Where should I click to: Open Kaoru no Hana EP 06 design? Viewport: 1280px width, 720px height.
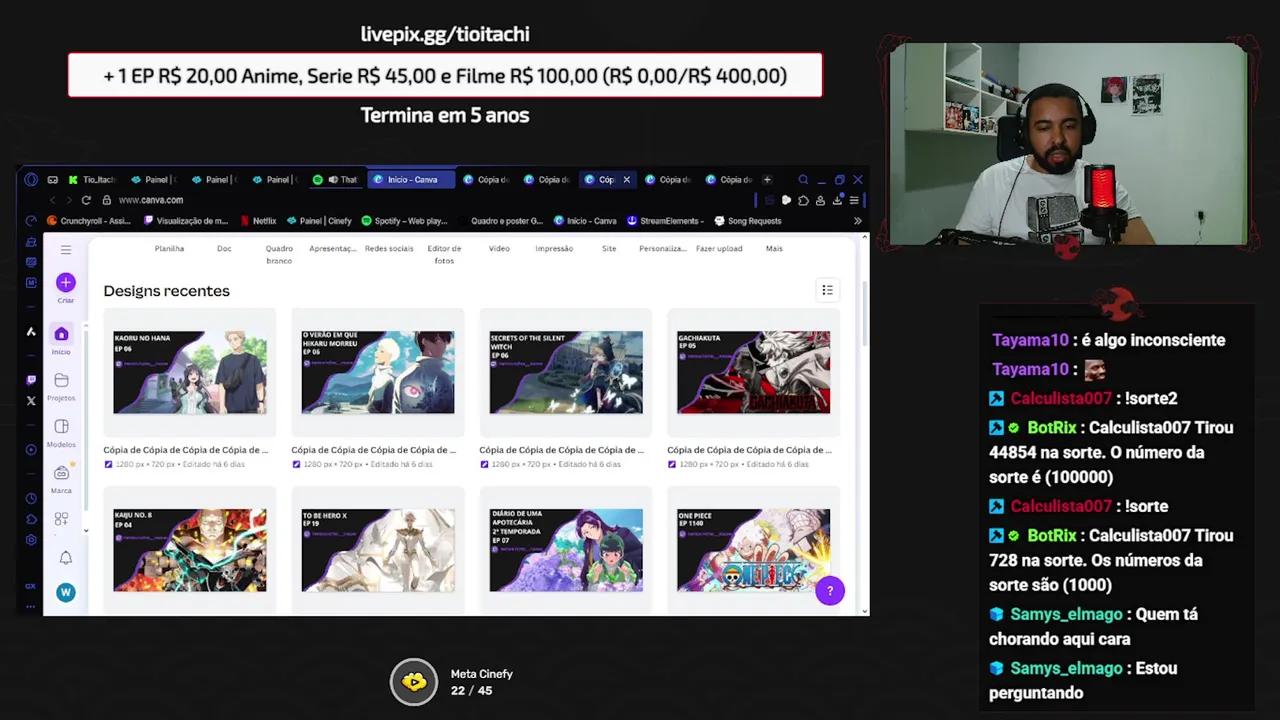coord(190,372)
